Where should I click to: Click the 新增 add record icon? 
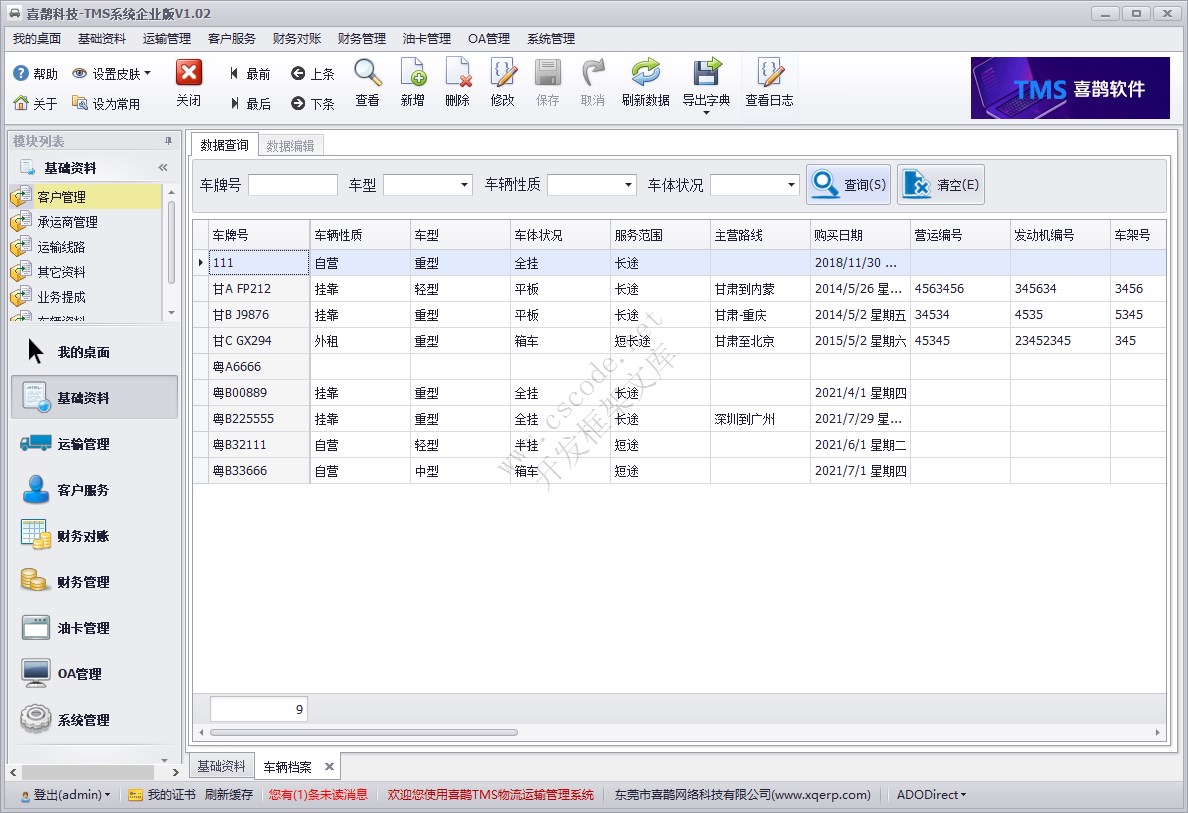tap(413, 73)
